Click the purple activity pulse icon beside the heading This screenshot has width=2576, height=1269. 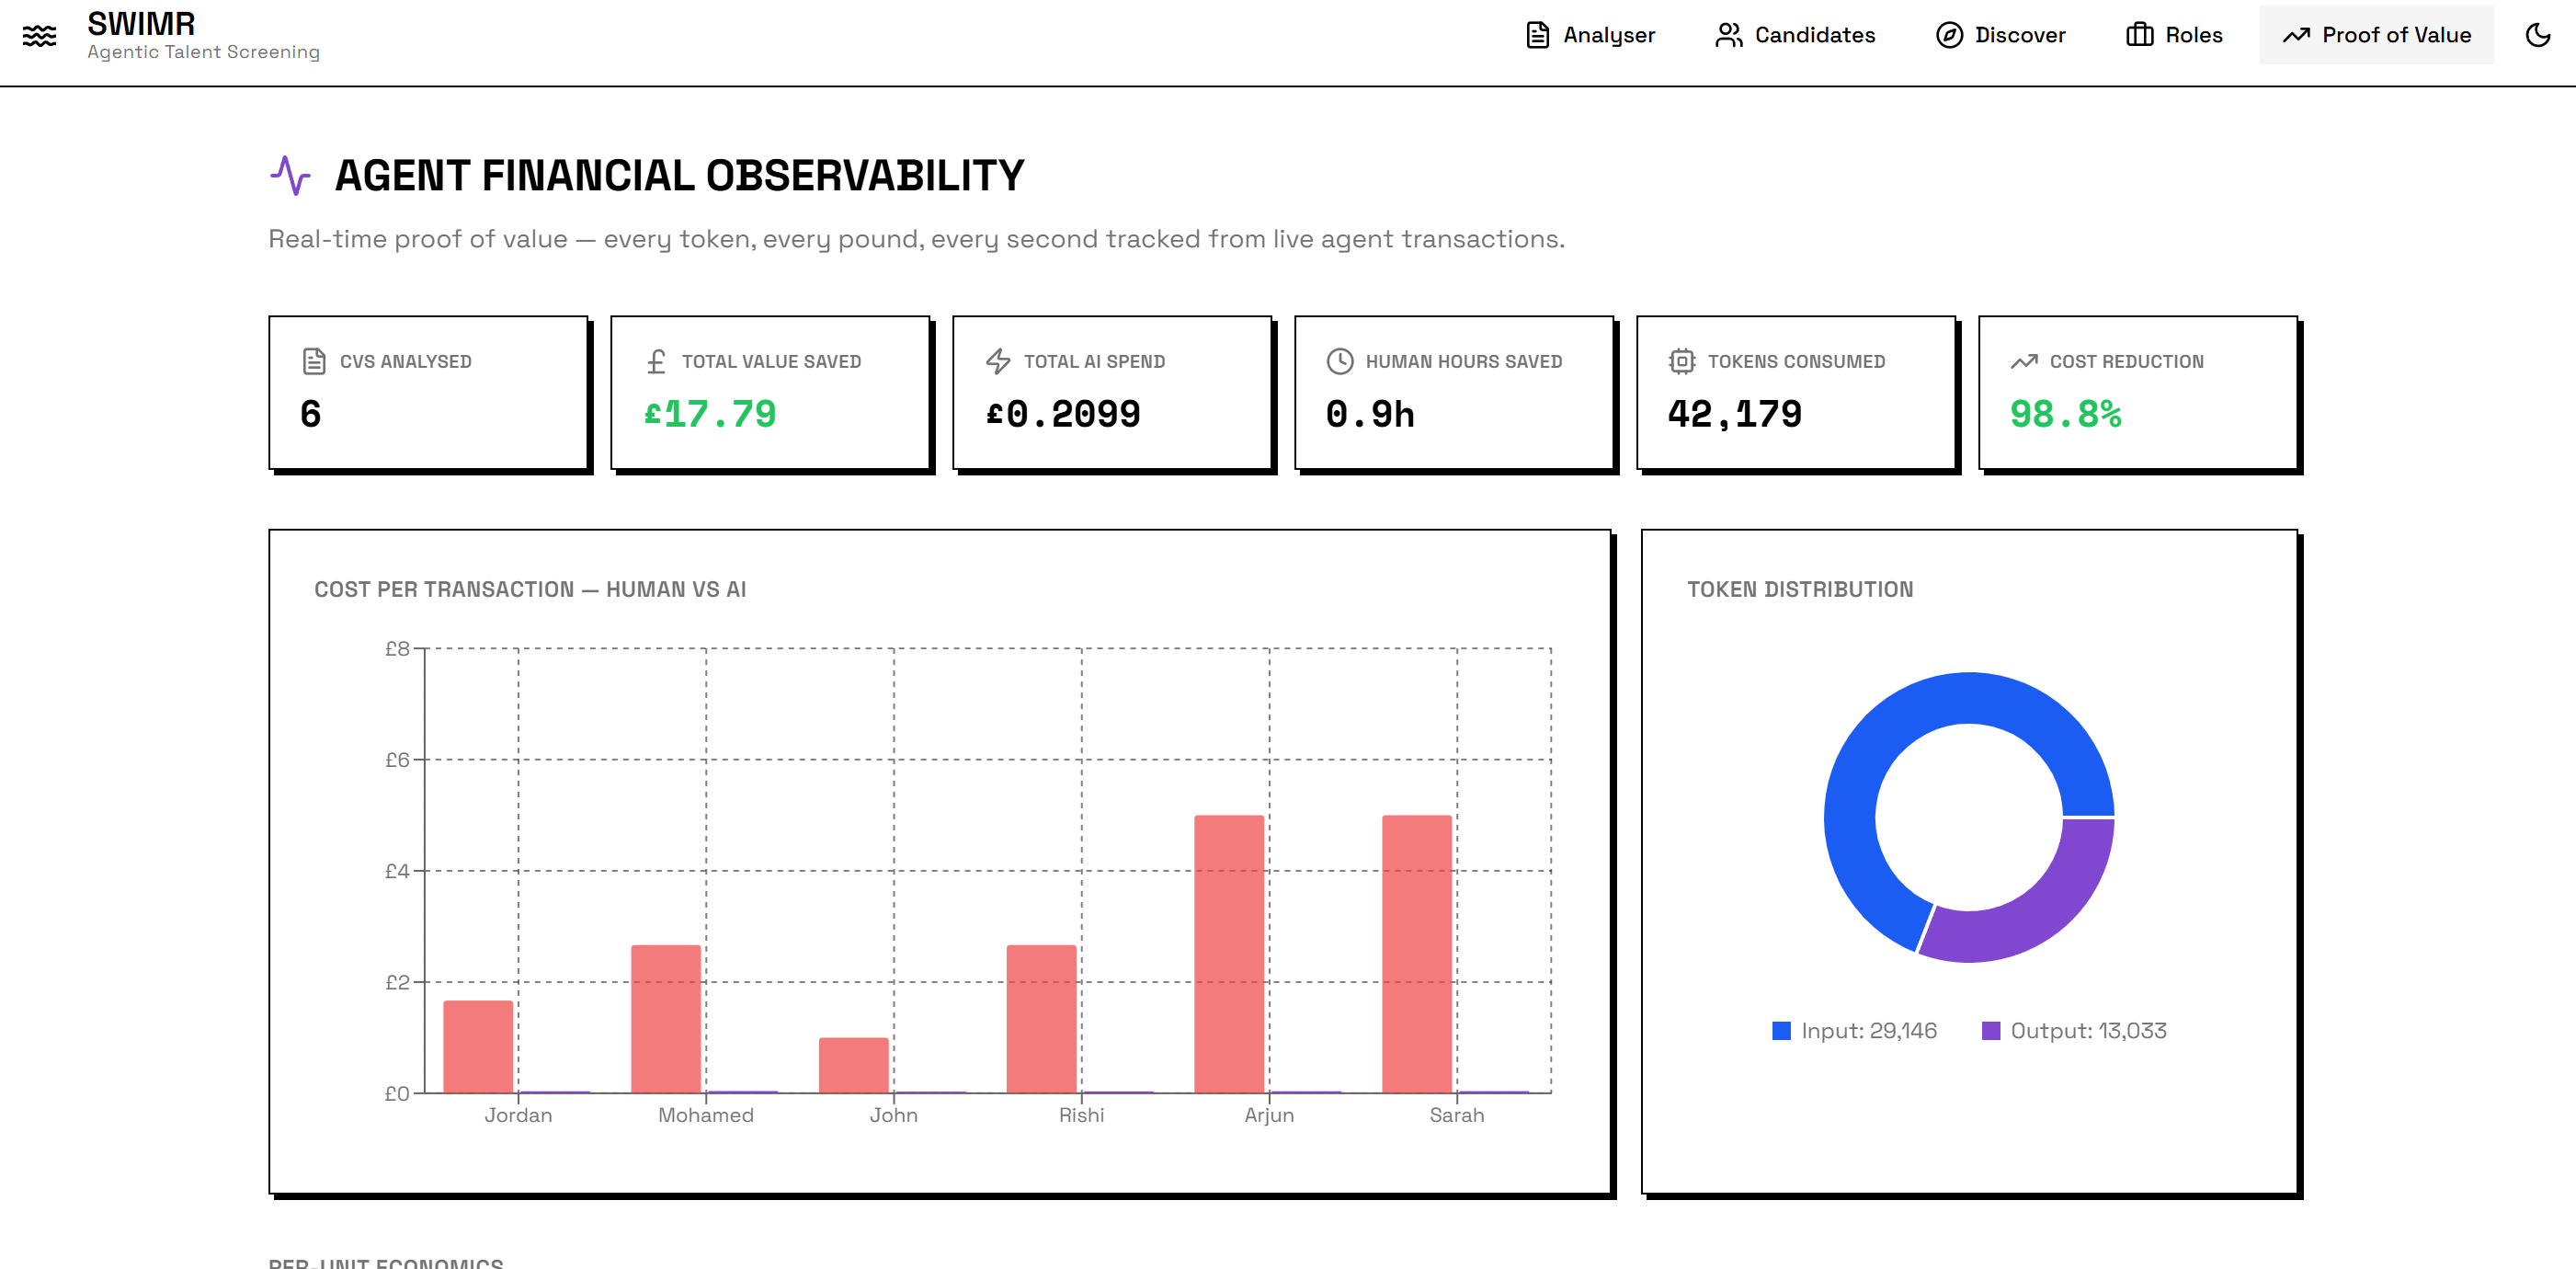290,176
